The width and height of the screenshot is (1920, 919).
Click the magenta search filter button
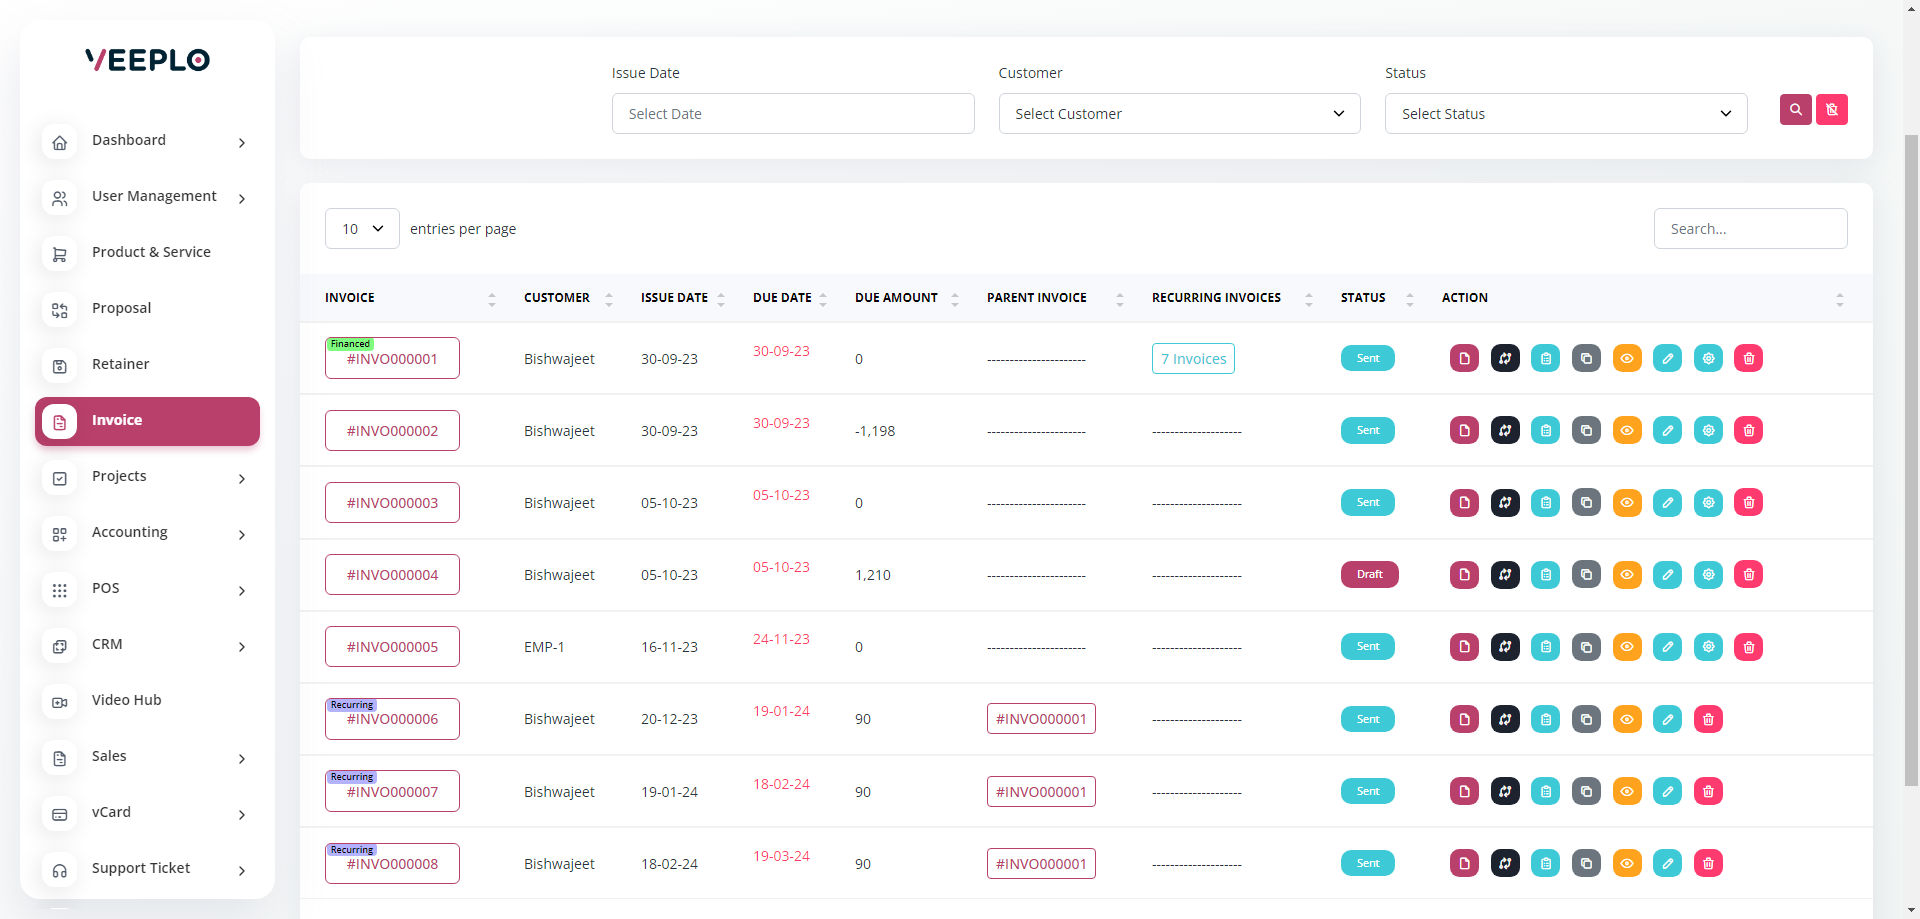(1795, 110)
